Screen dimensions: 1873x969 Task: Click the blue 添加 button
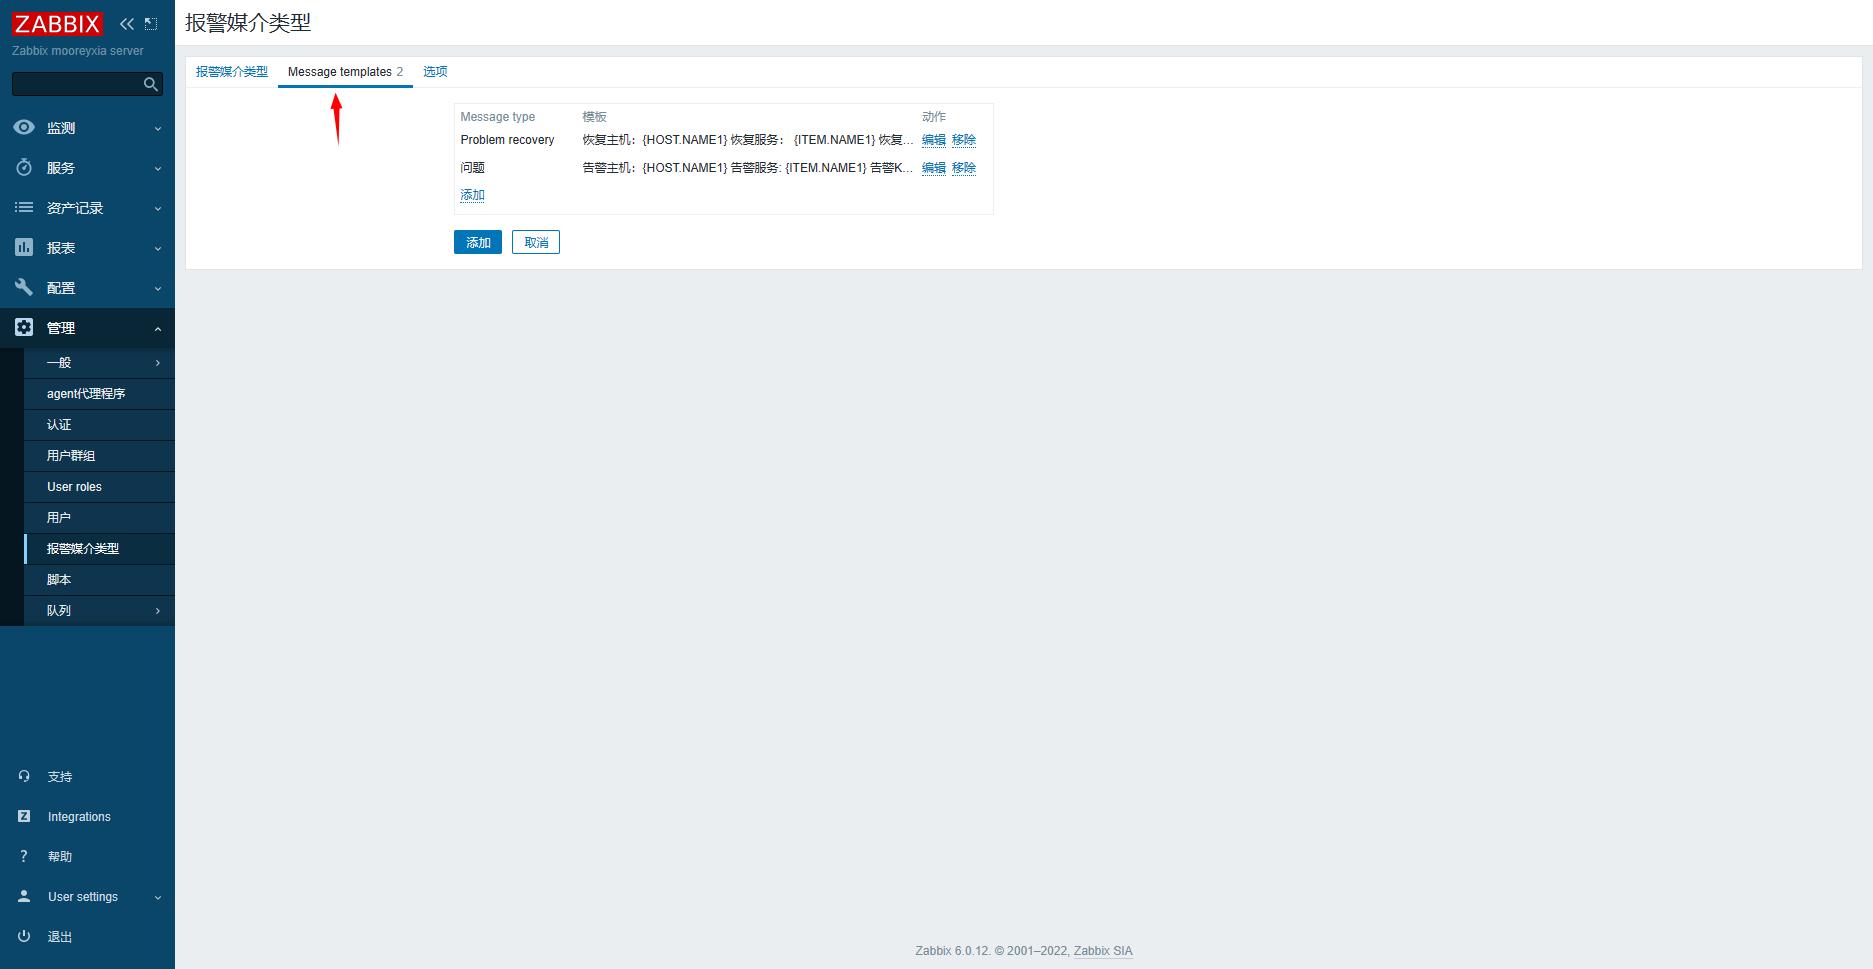(478, 242)
